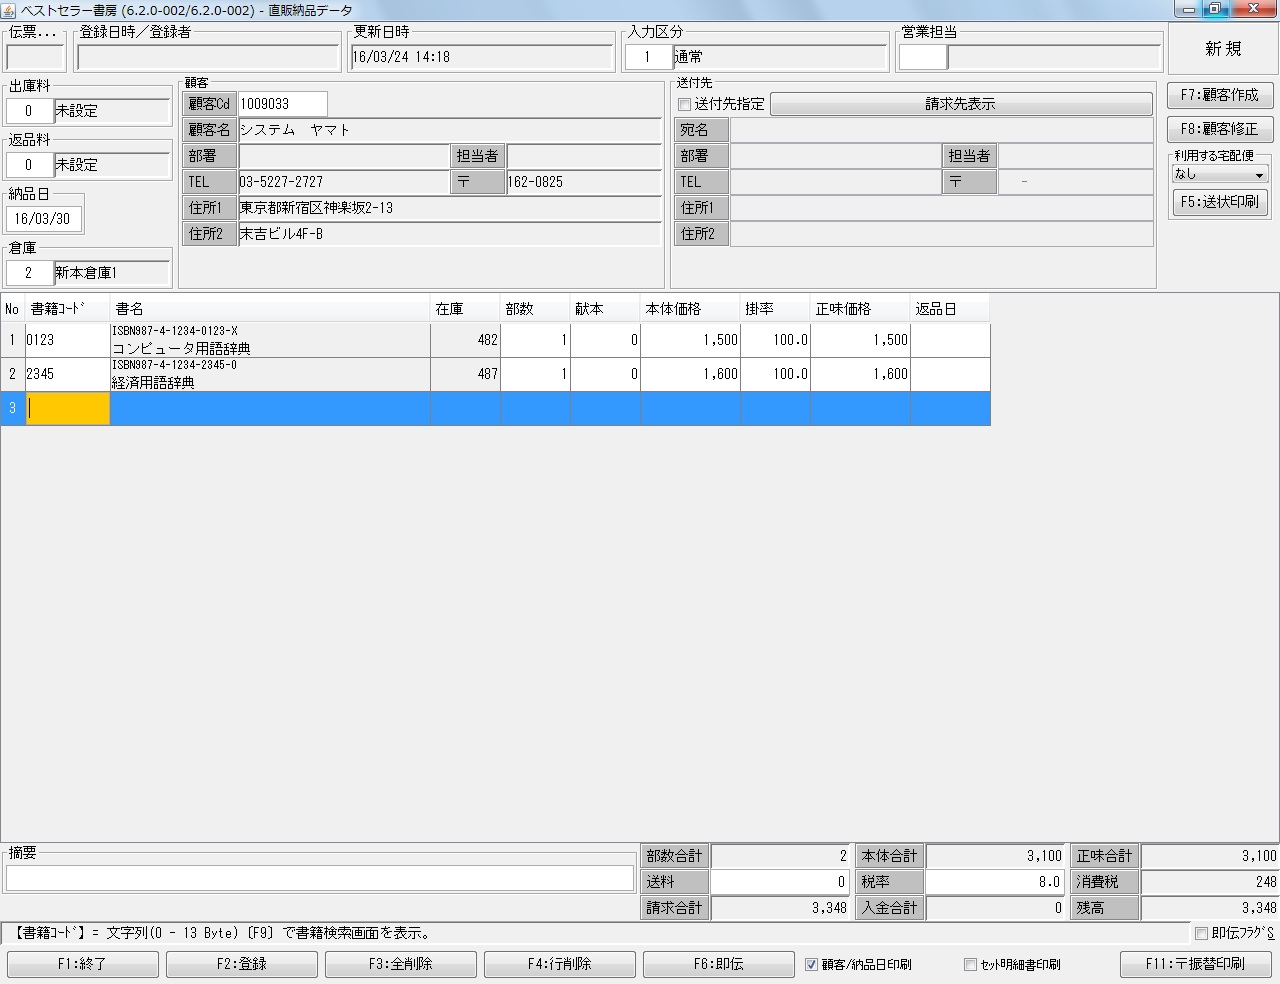Open customer creation with F7:顧客作成
This screenshot has height=984, width=1280.
[1219, 95]
